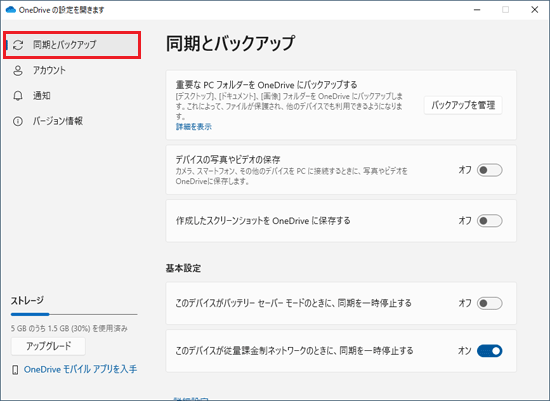Minimize the OneDrive settings window
This screenshot has width=550, height=401.
click(477, 10)
